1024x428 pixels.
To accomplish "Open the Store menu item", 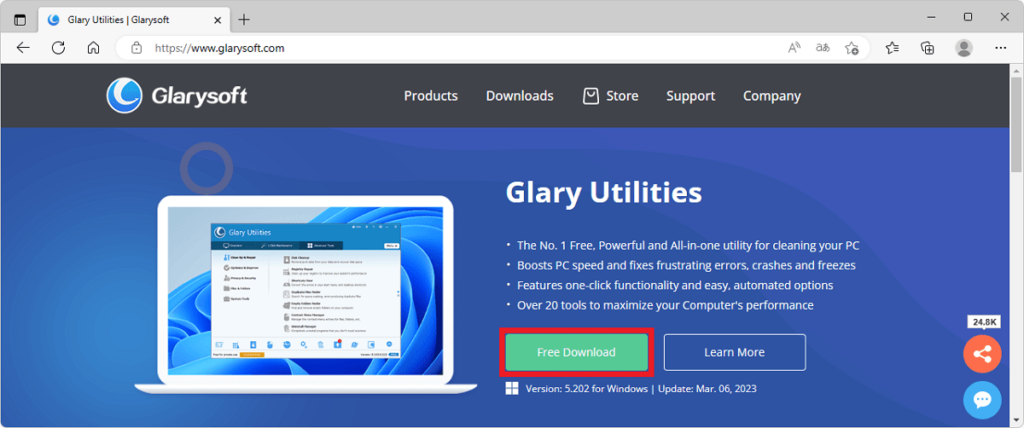I will coord(622,96).
